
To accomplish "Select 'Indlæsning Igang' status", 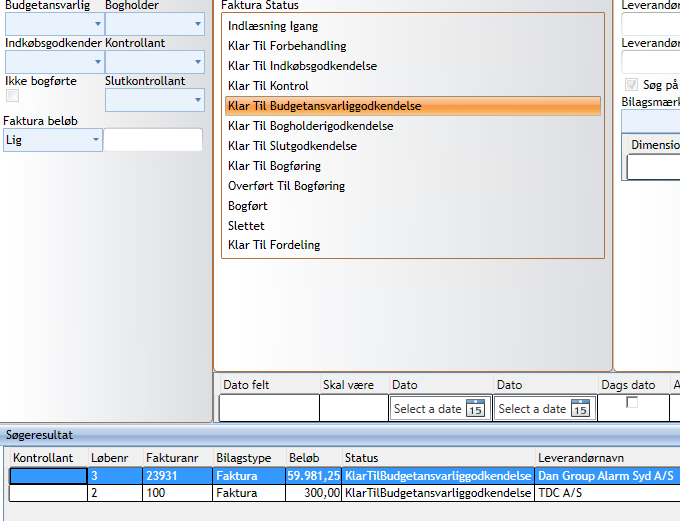I will coord(413,26).
